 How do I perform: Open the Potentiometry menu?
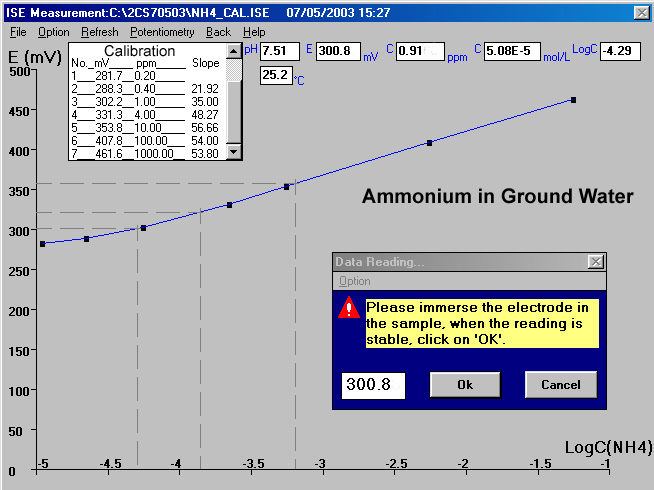pyautogui.click(x=162, y=32)
